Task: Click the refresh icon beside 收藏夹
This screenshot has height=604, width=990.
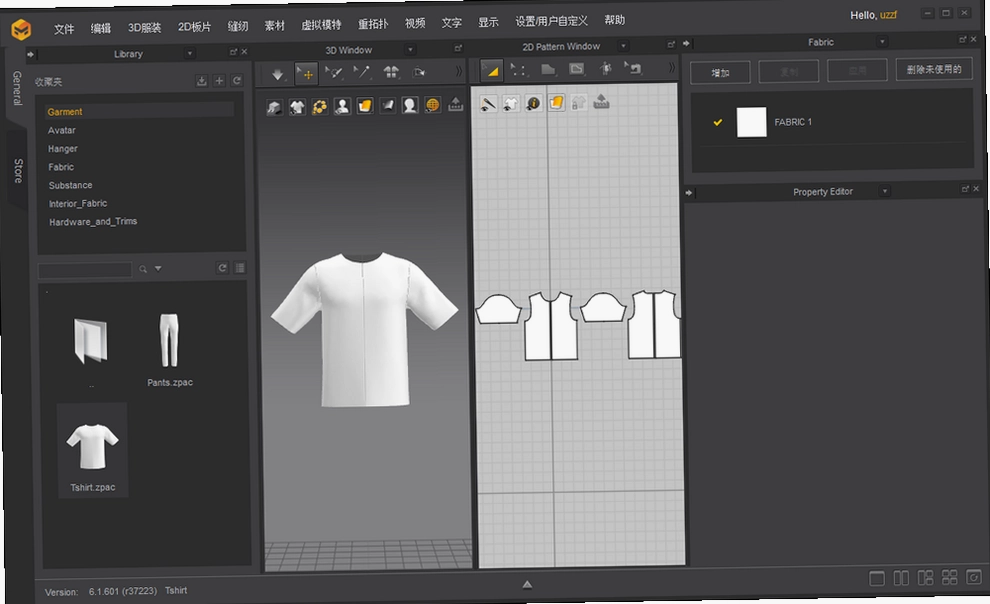Action: 237,80
